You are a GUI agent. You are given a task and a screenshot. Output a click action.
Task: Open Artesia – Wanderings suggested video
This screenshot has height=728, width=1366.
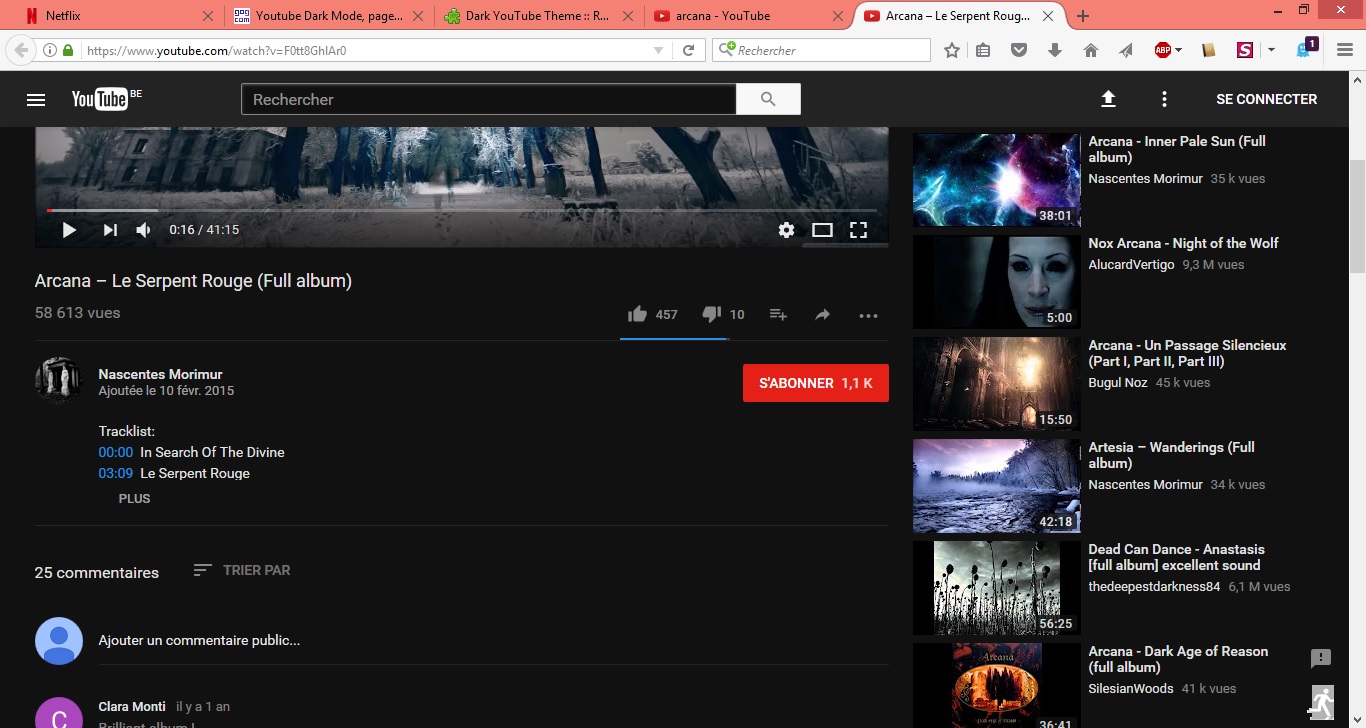[x=1171, y=455]
